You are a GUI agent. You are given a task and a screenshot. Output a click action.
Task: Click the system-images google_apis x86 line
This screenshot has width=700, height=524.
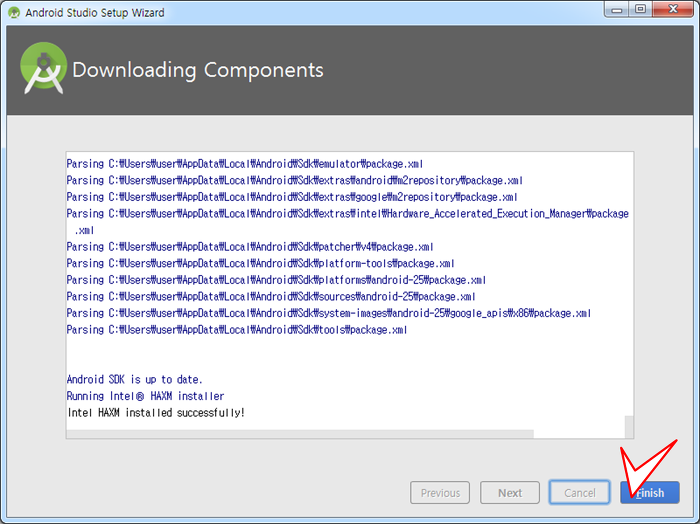coord(329,313)
